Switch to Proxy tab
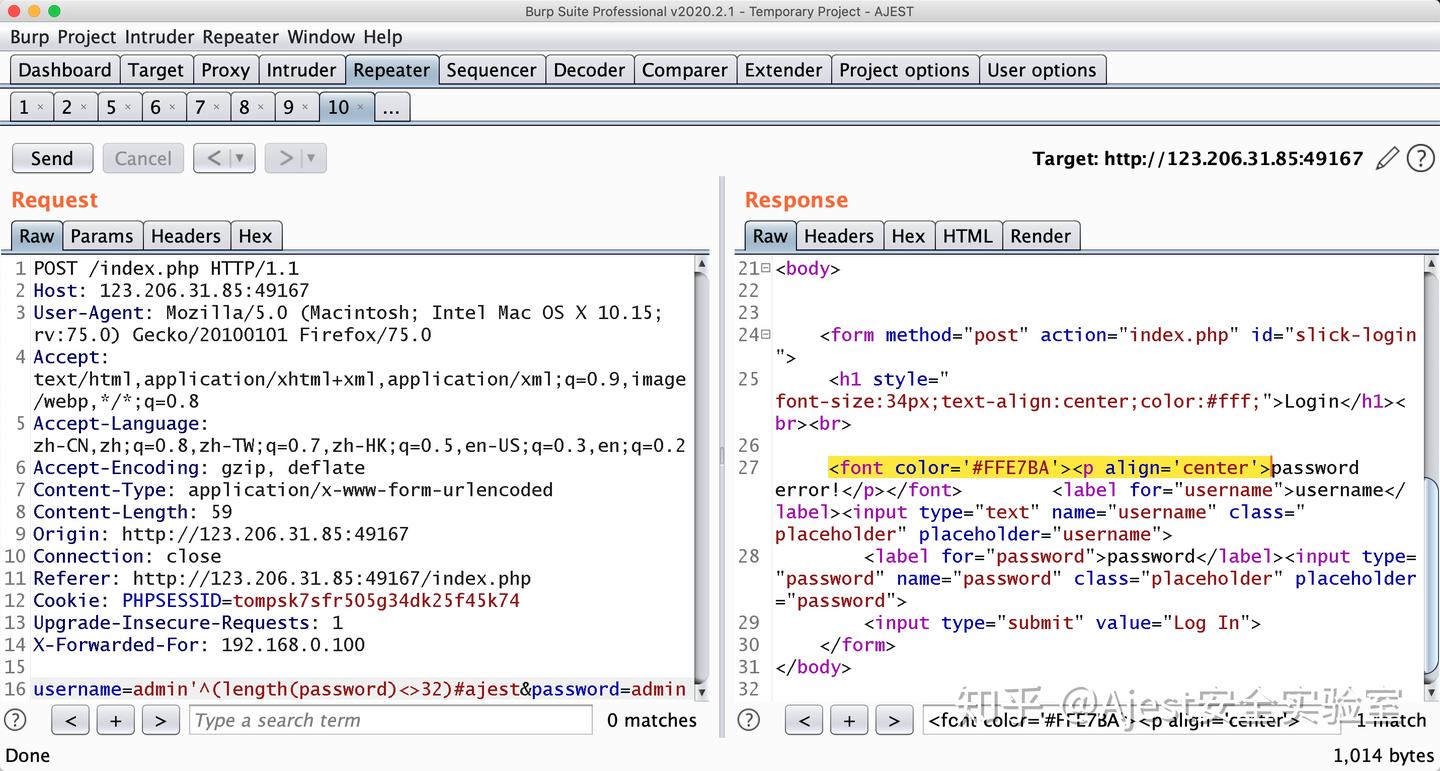 [x=225, y=70]
